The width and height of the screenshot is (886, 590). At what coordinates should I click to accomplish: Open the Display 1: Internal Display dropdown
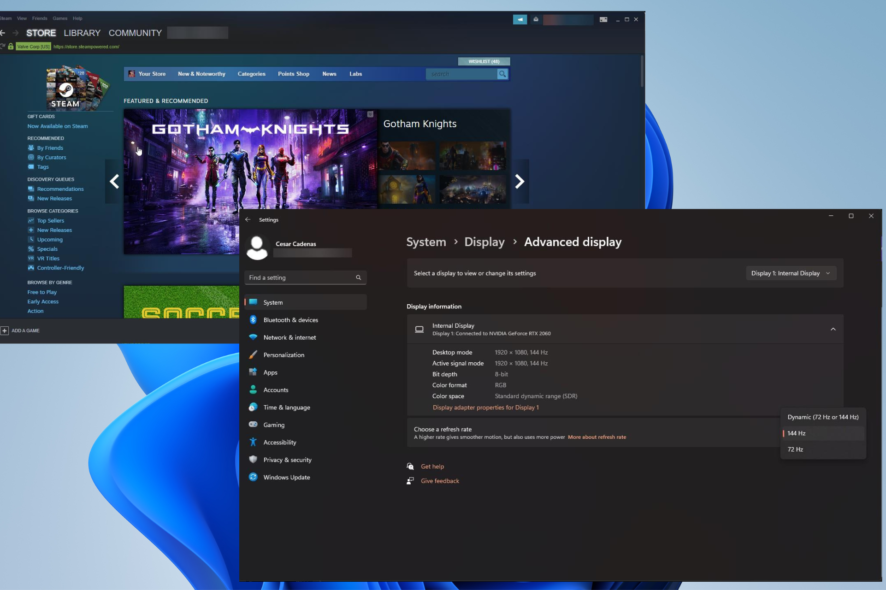(x=791, y=274)
